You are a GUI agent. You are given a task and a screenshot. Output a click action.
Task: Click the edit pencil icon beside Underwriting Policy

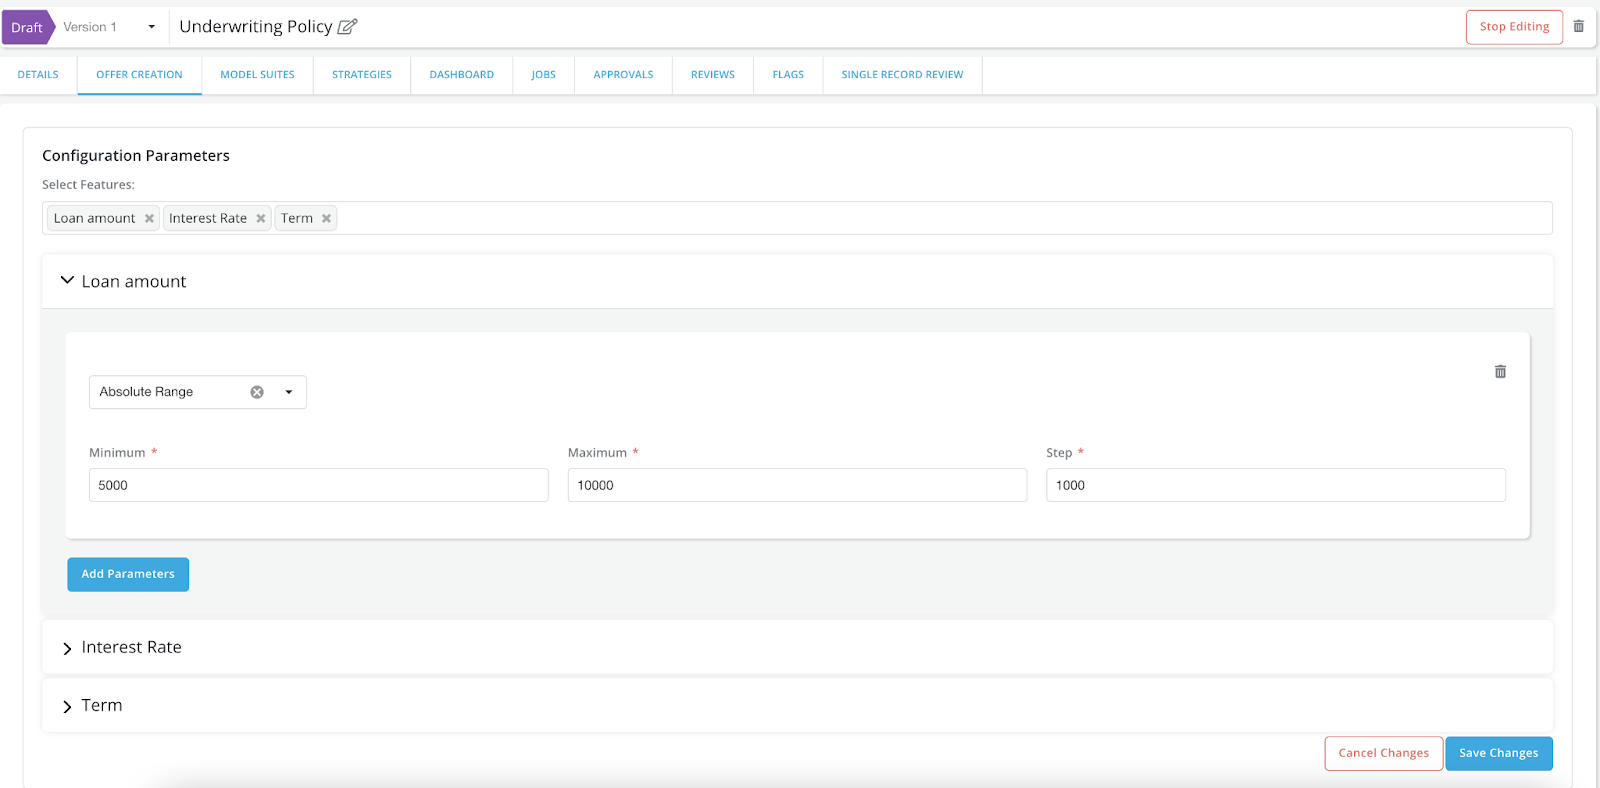(347, 27)
